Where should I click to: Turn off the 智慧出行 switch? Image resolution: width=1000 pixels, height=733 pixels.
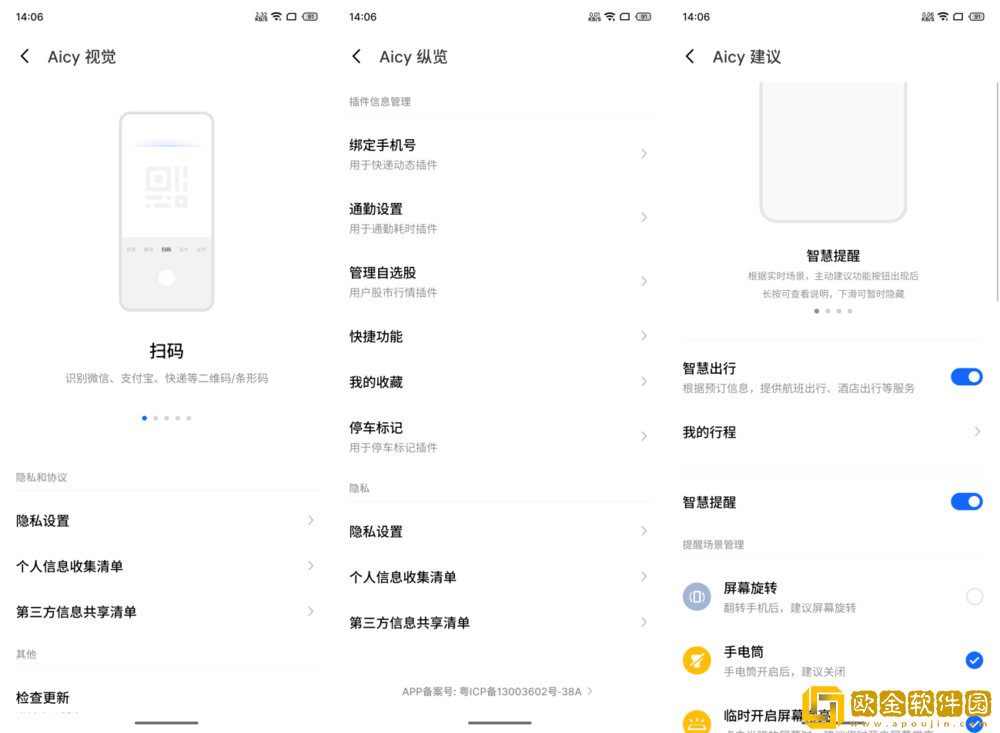(x=966, y=377)
